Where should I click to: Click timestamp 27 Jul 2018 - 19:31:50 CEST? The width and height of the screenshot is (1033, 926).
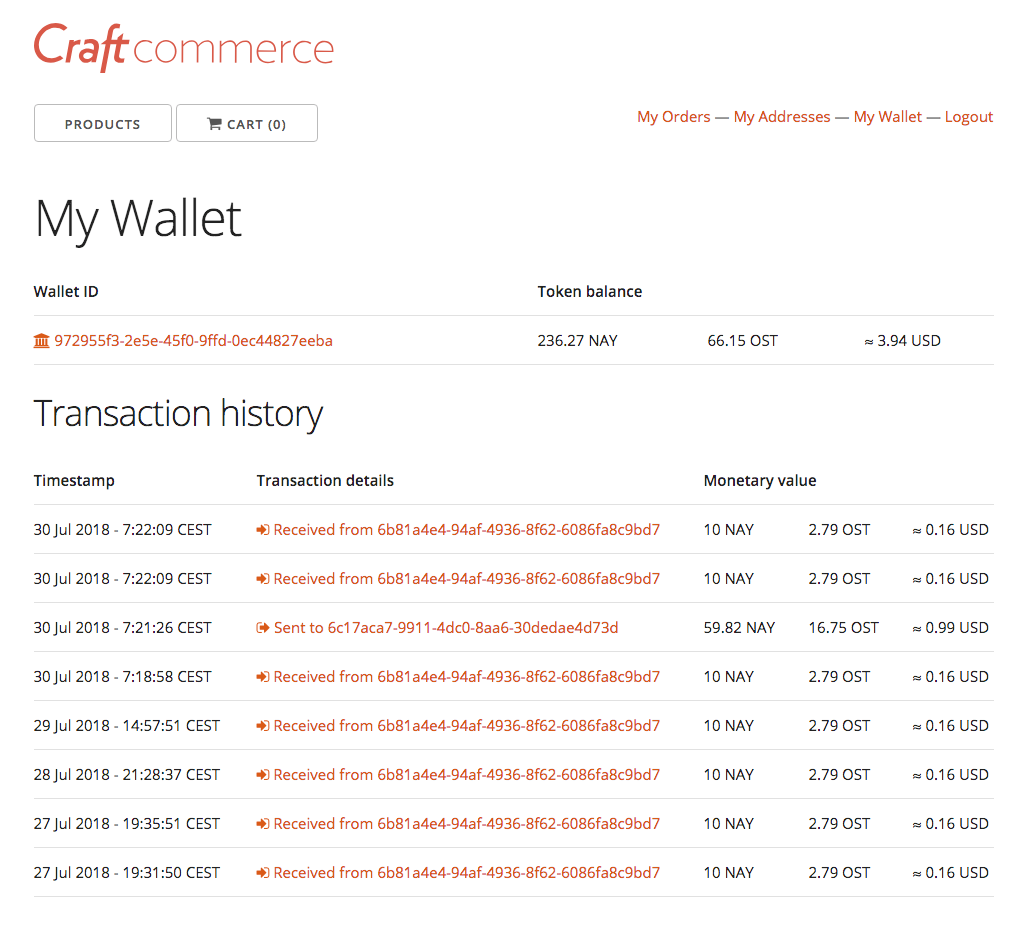click(126, 873)
